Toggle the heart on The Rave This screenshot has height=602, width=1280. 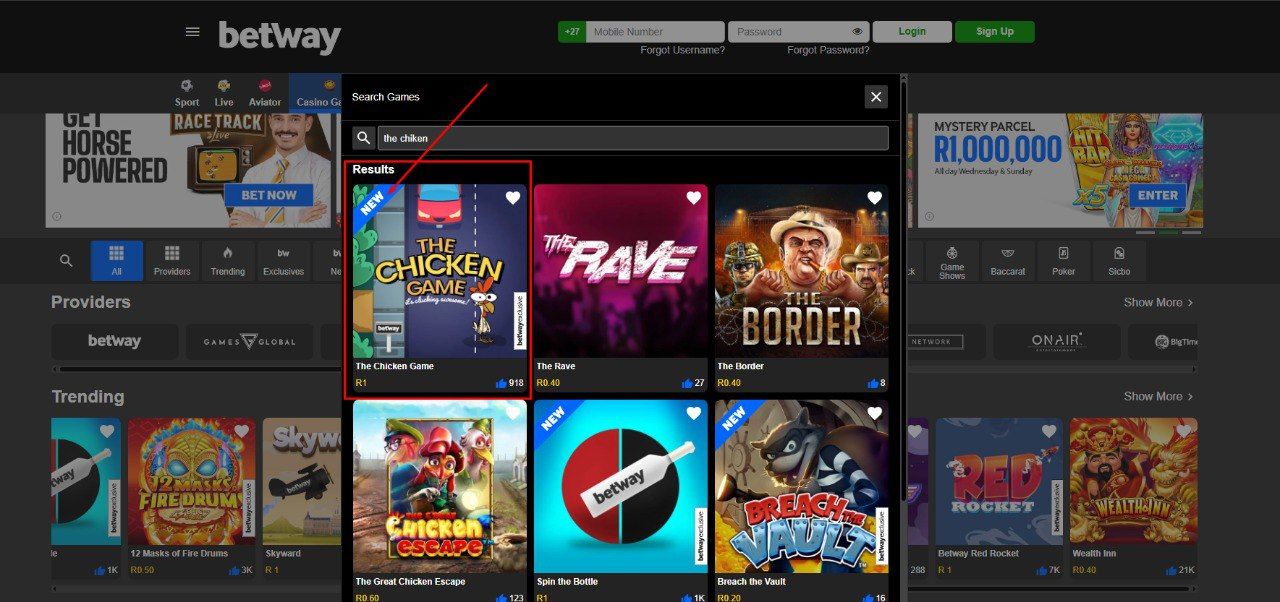694,198
